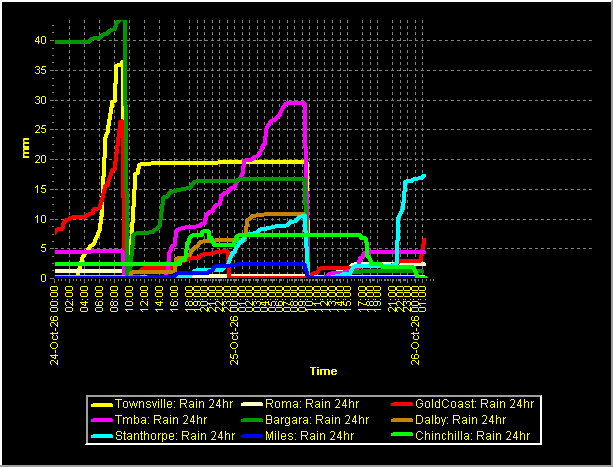Click the '25-Oct-26' x-axis date label
613x467 pixels.
[x=234, y=340]
